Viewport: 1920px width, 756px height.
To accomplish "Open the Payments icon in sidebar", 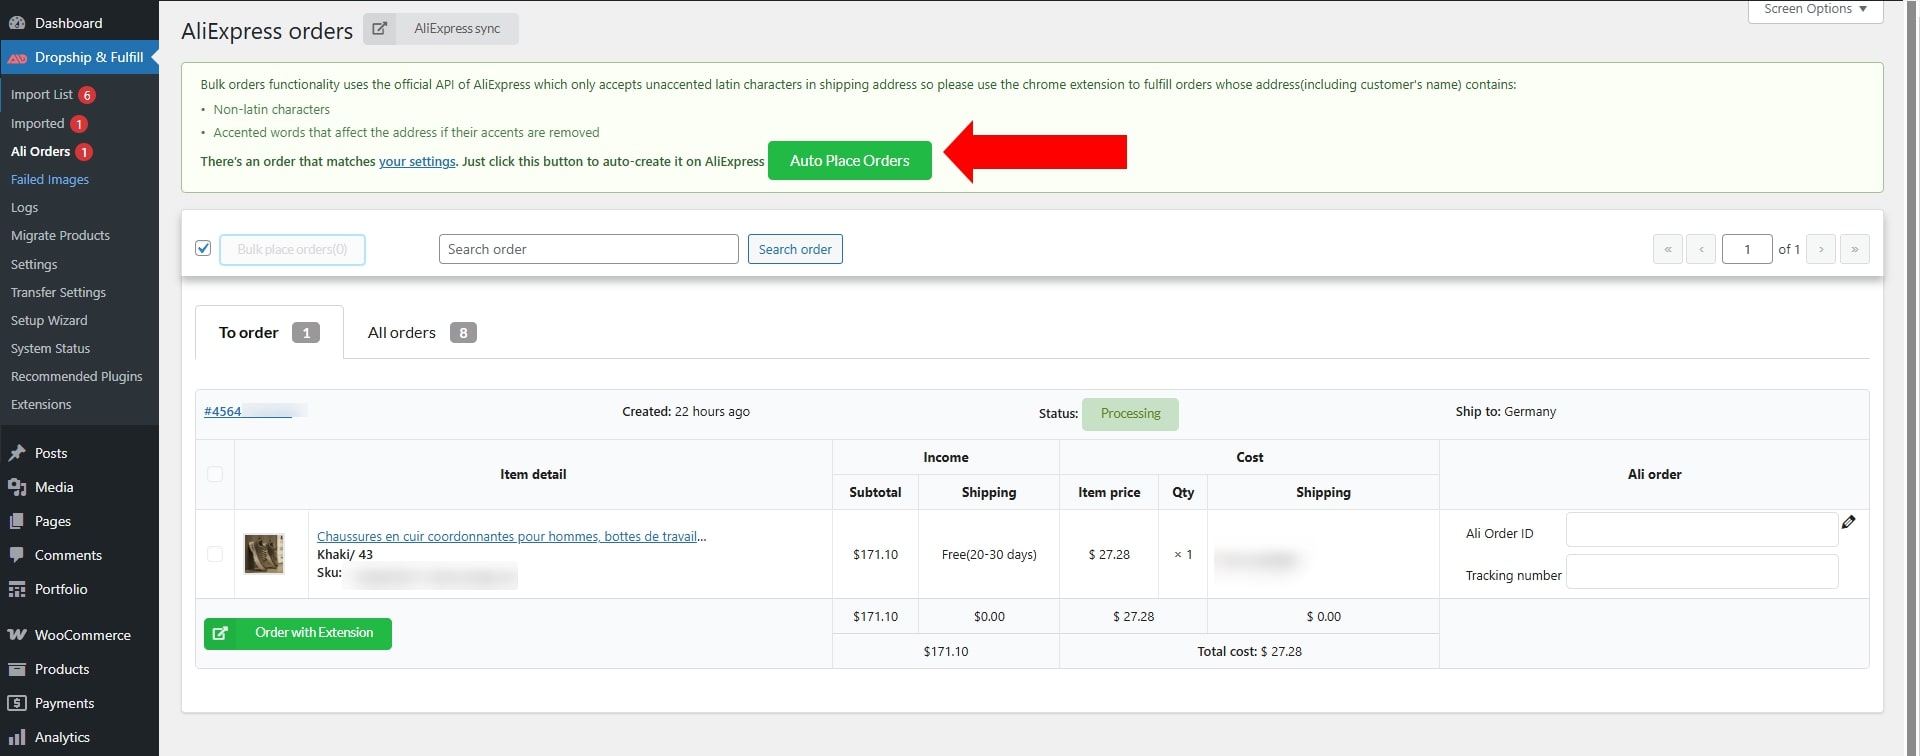I will click(17, 703).
